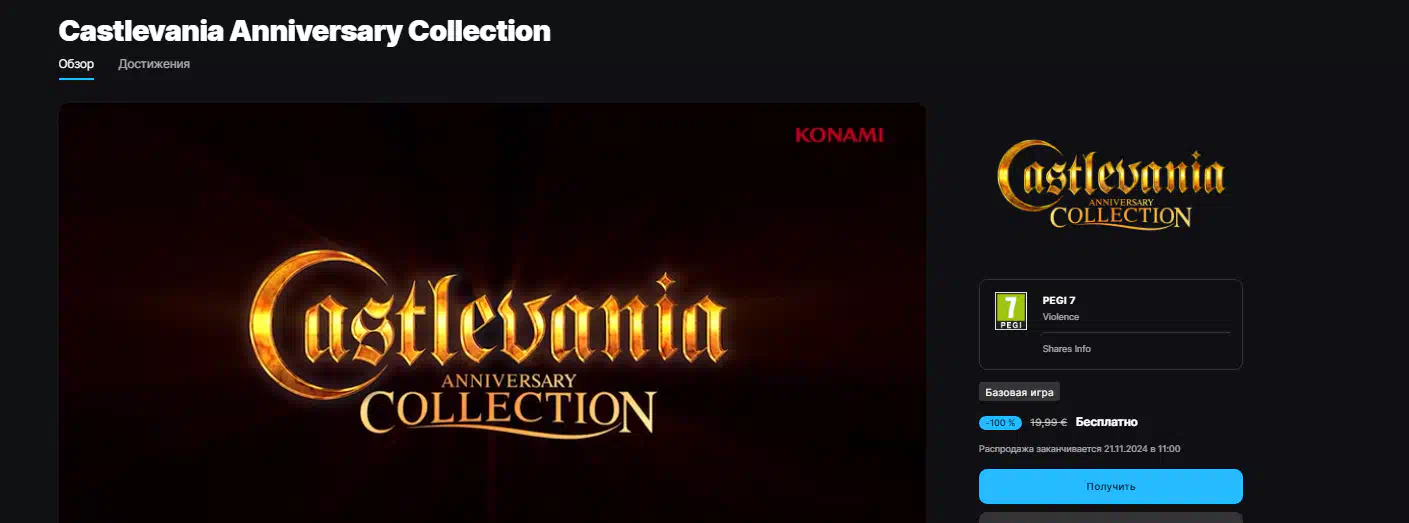Click the PEGI 7 heading text
The width and height of the screenshot is (1409, 523).
(x=1058, y=300)
